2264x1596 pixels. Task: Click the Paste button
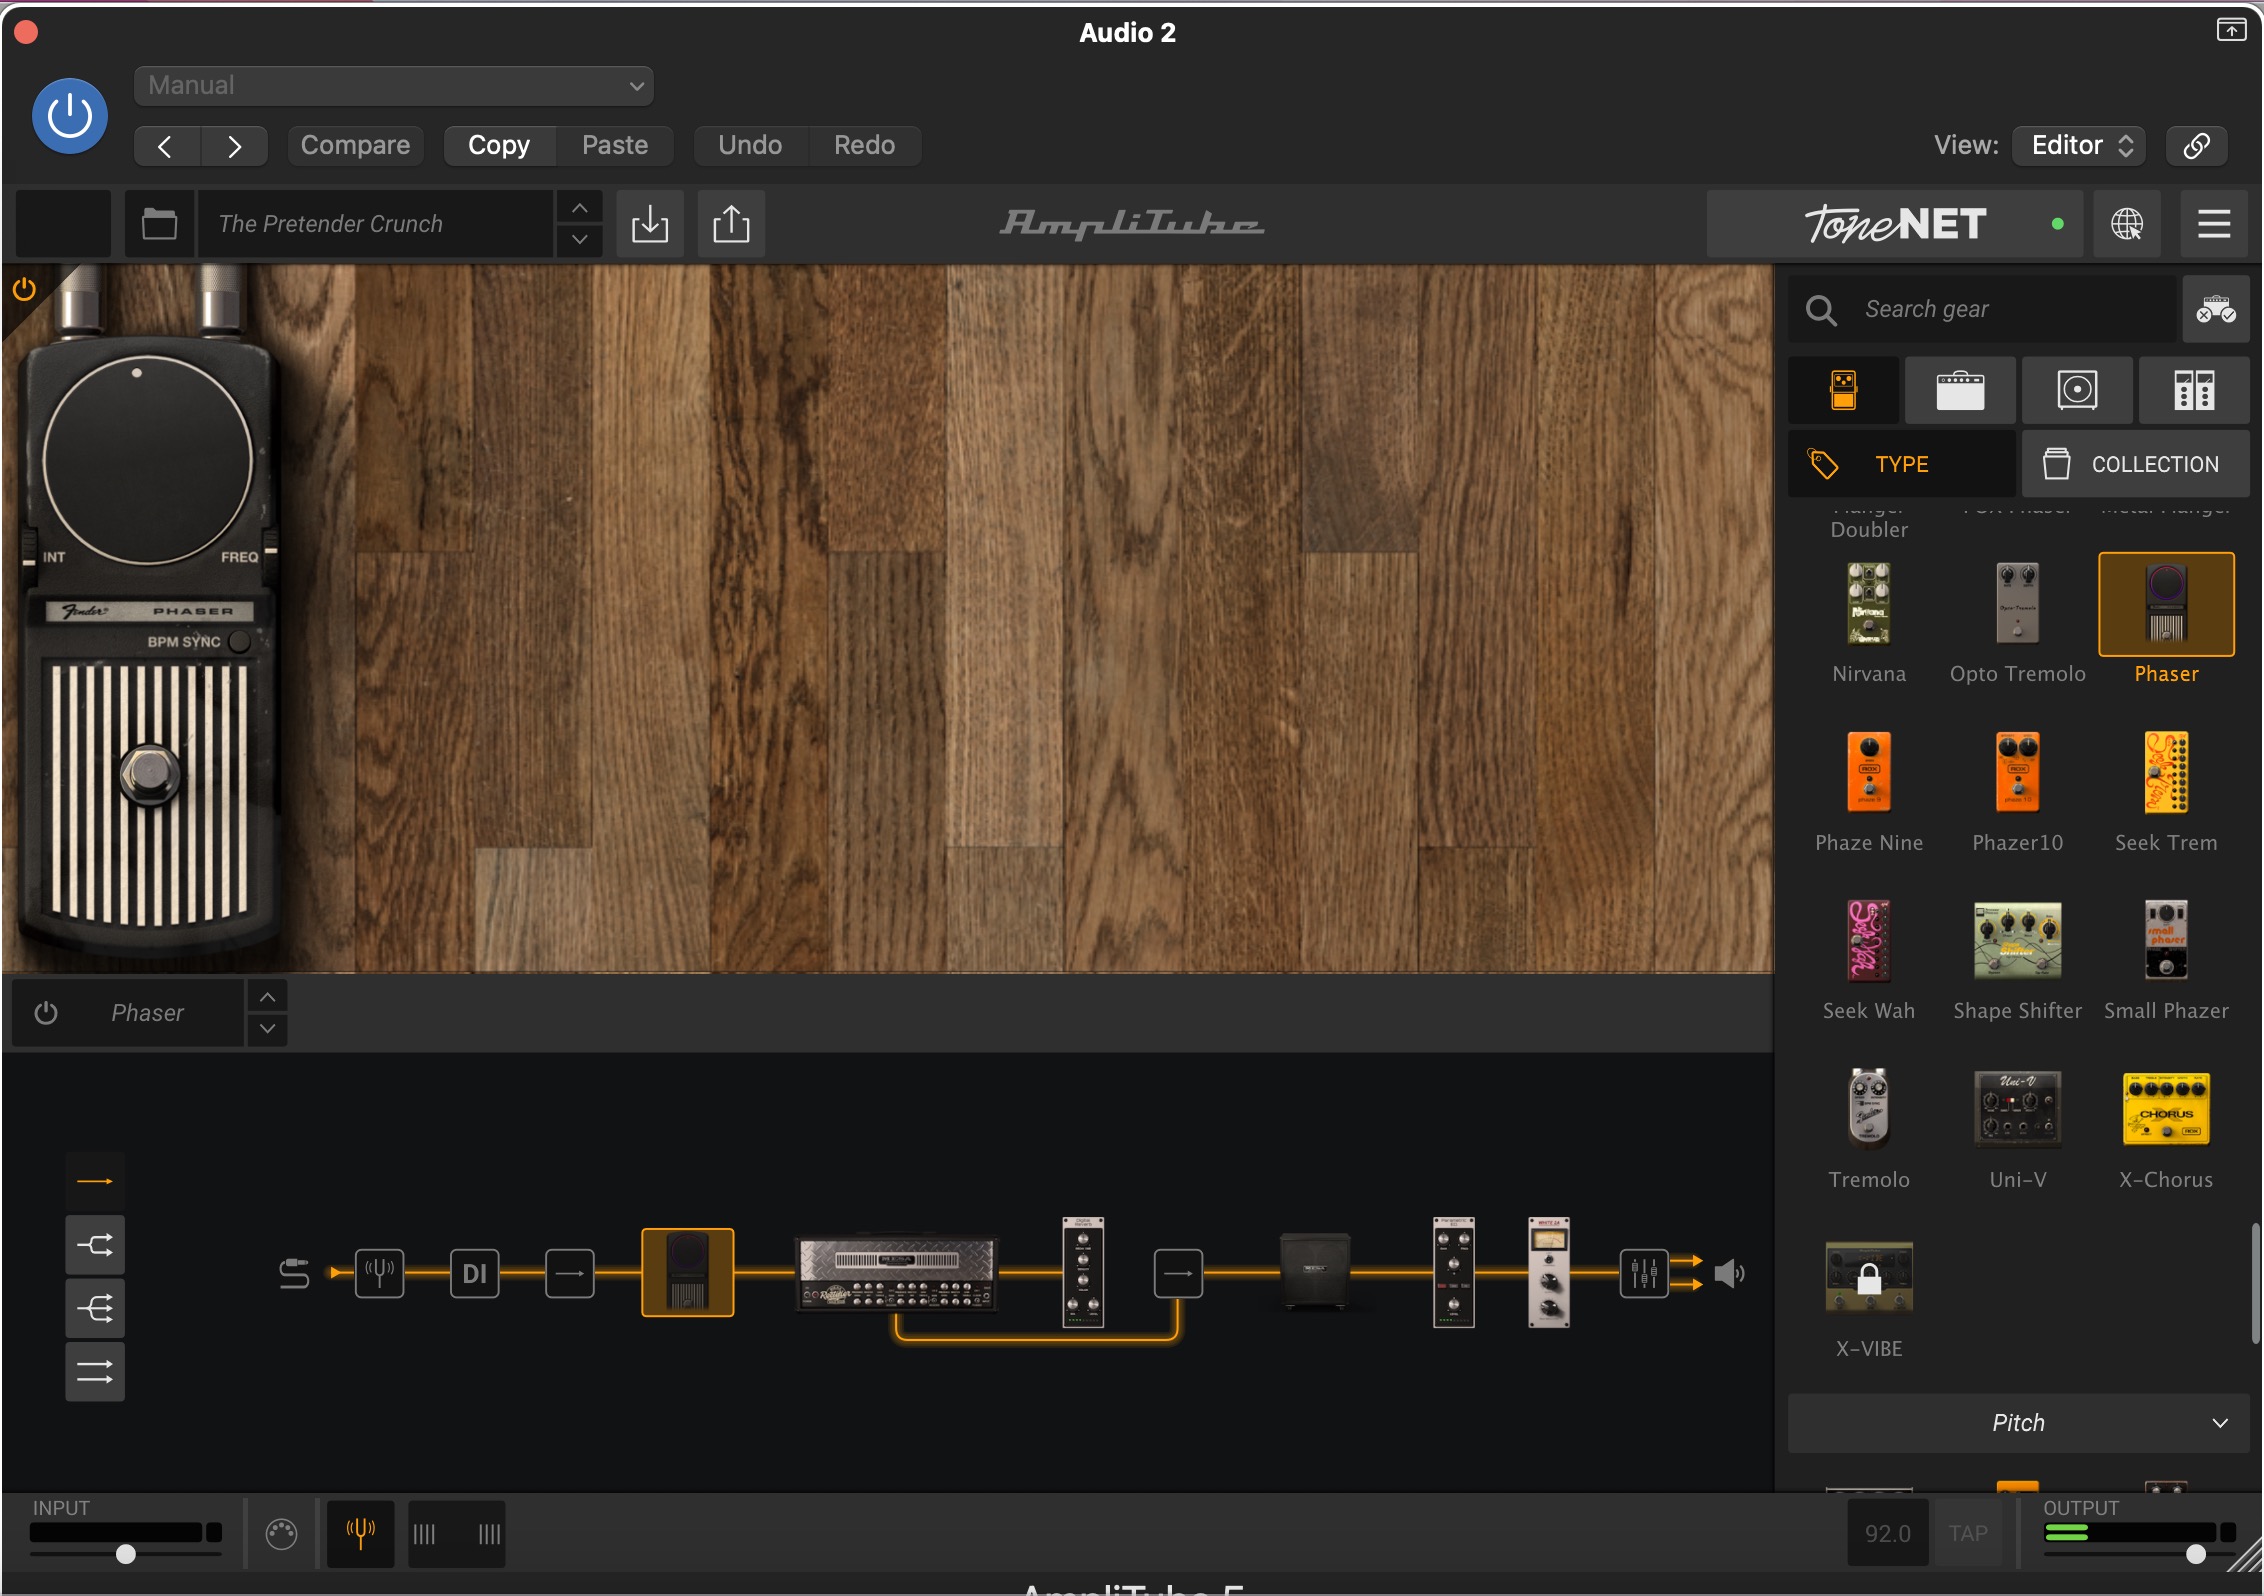click(615, 146)
